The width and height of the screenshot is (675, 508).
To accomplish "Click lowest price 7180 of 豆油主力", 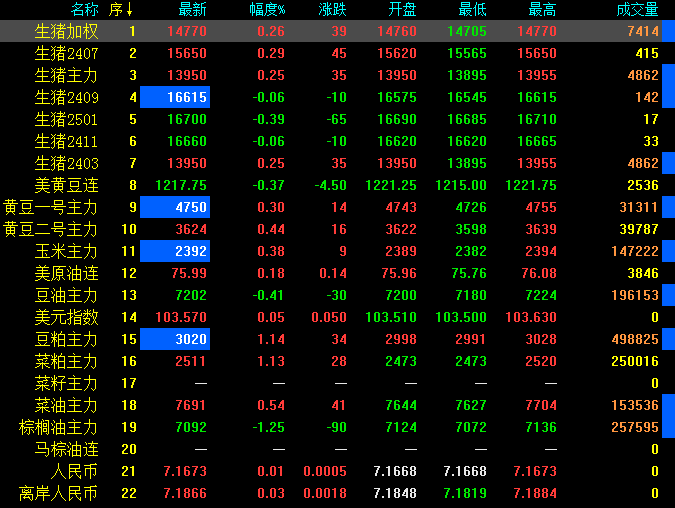I will pyautogui.click(x=471, y=295).
